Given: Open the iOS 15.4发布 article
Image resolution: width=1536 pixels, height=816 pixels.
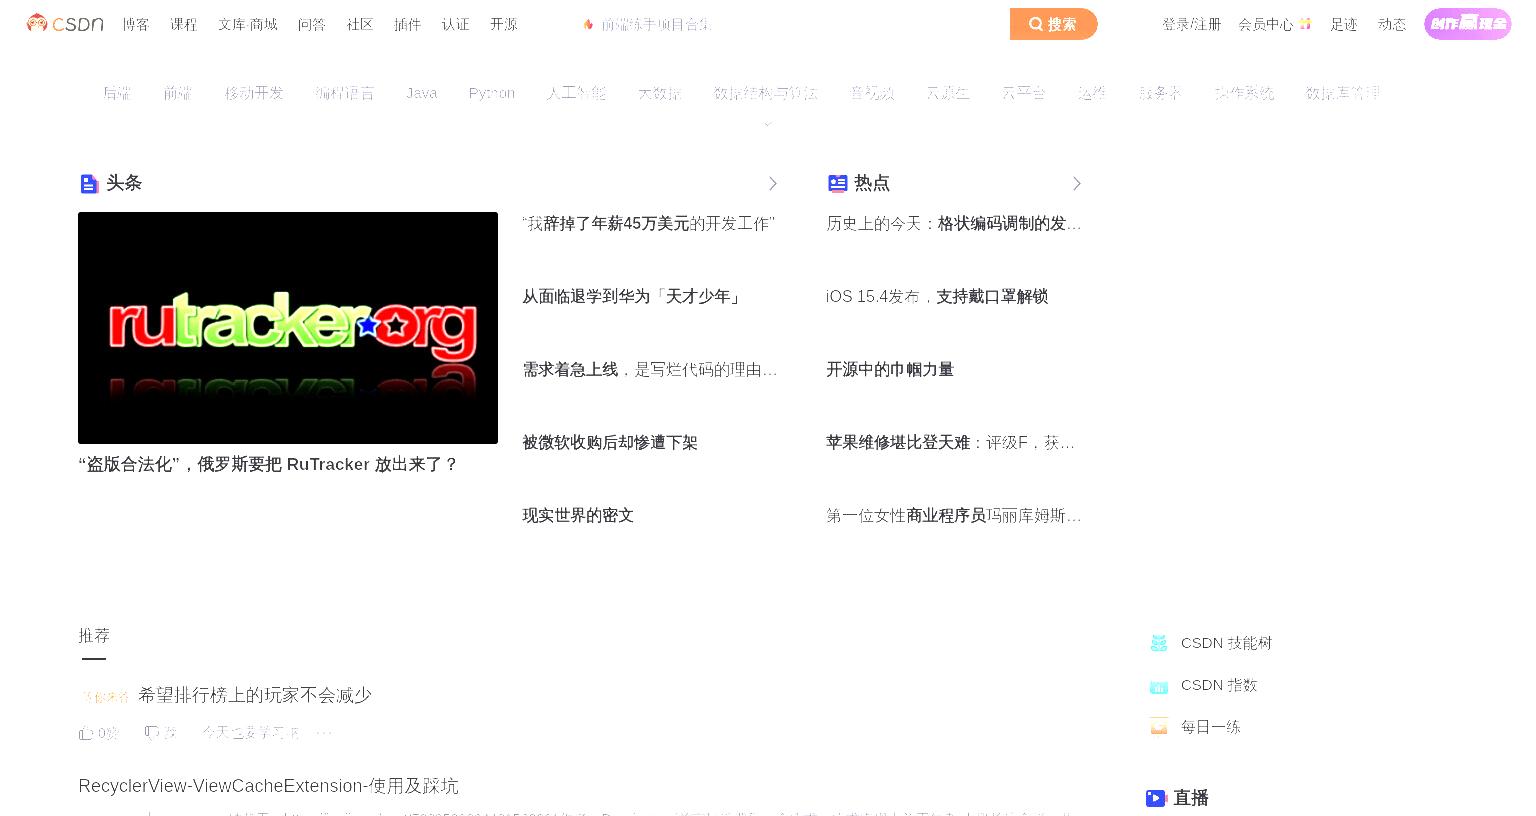Looking at the screenshot, I should (x=937, y=297).
